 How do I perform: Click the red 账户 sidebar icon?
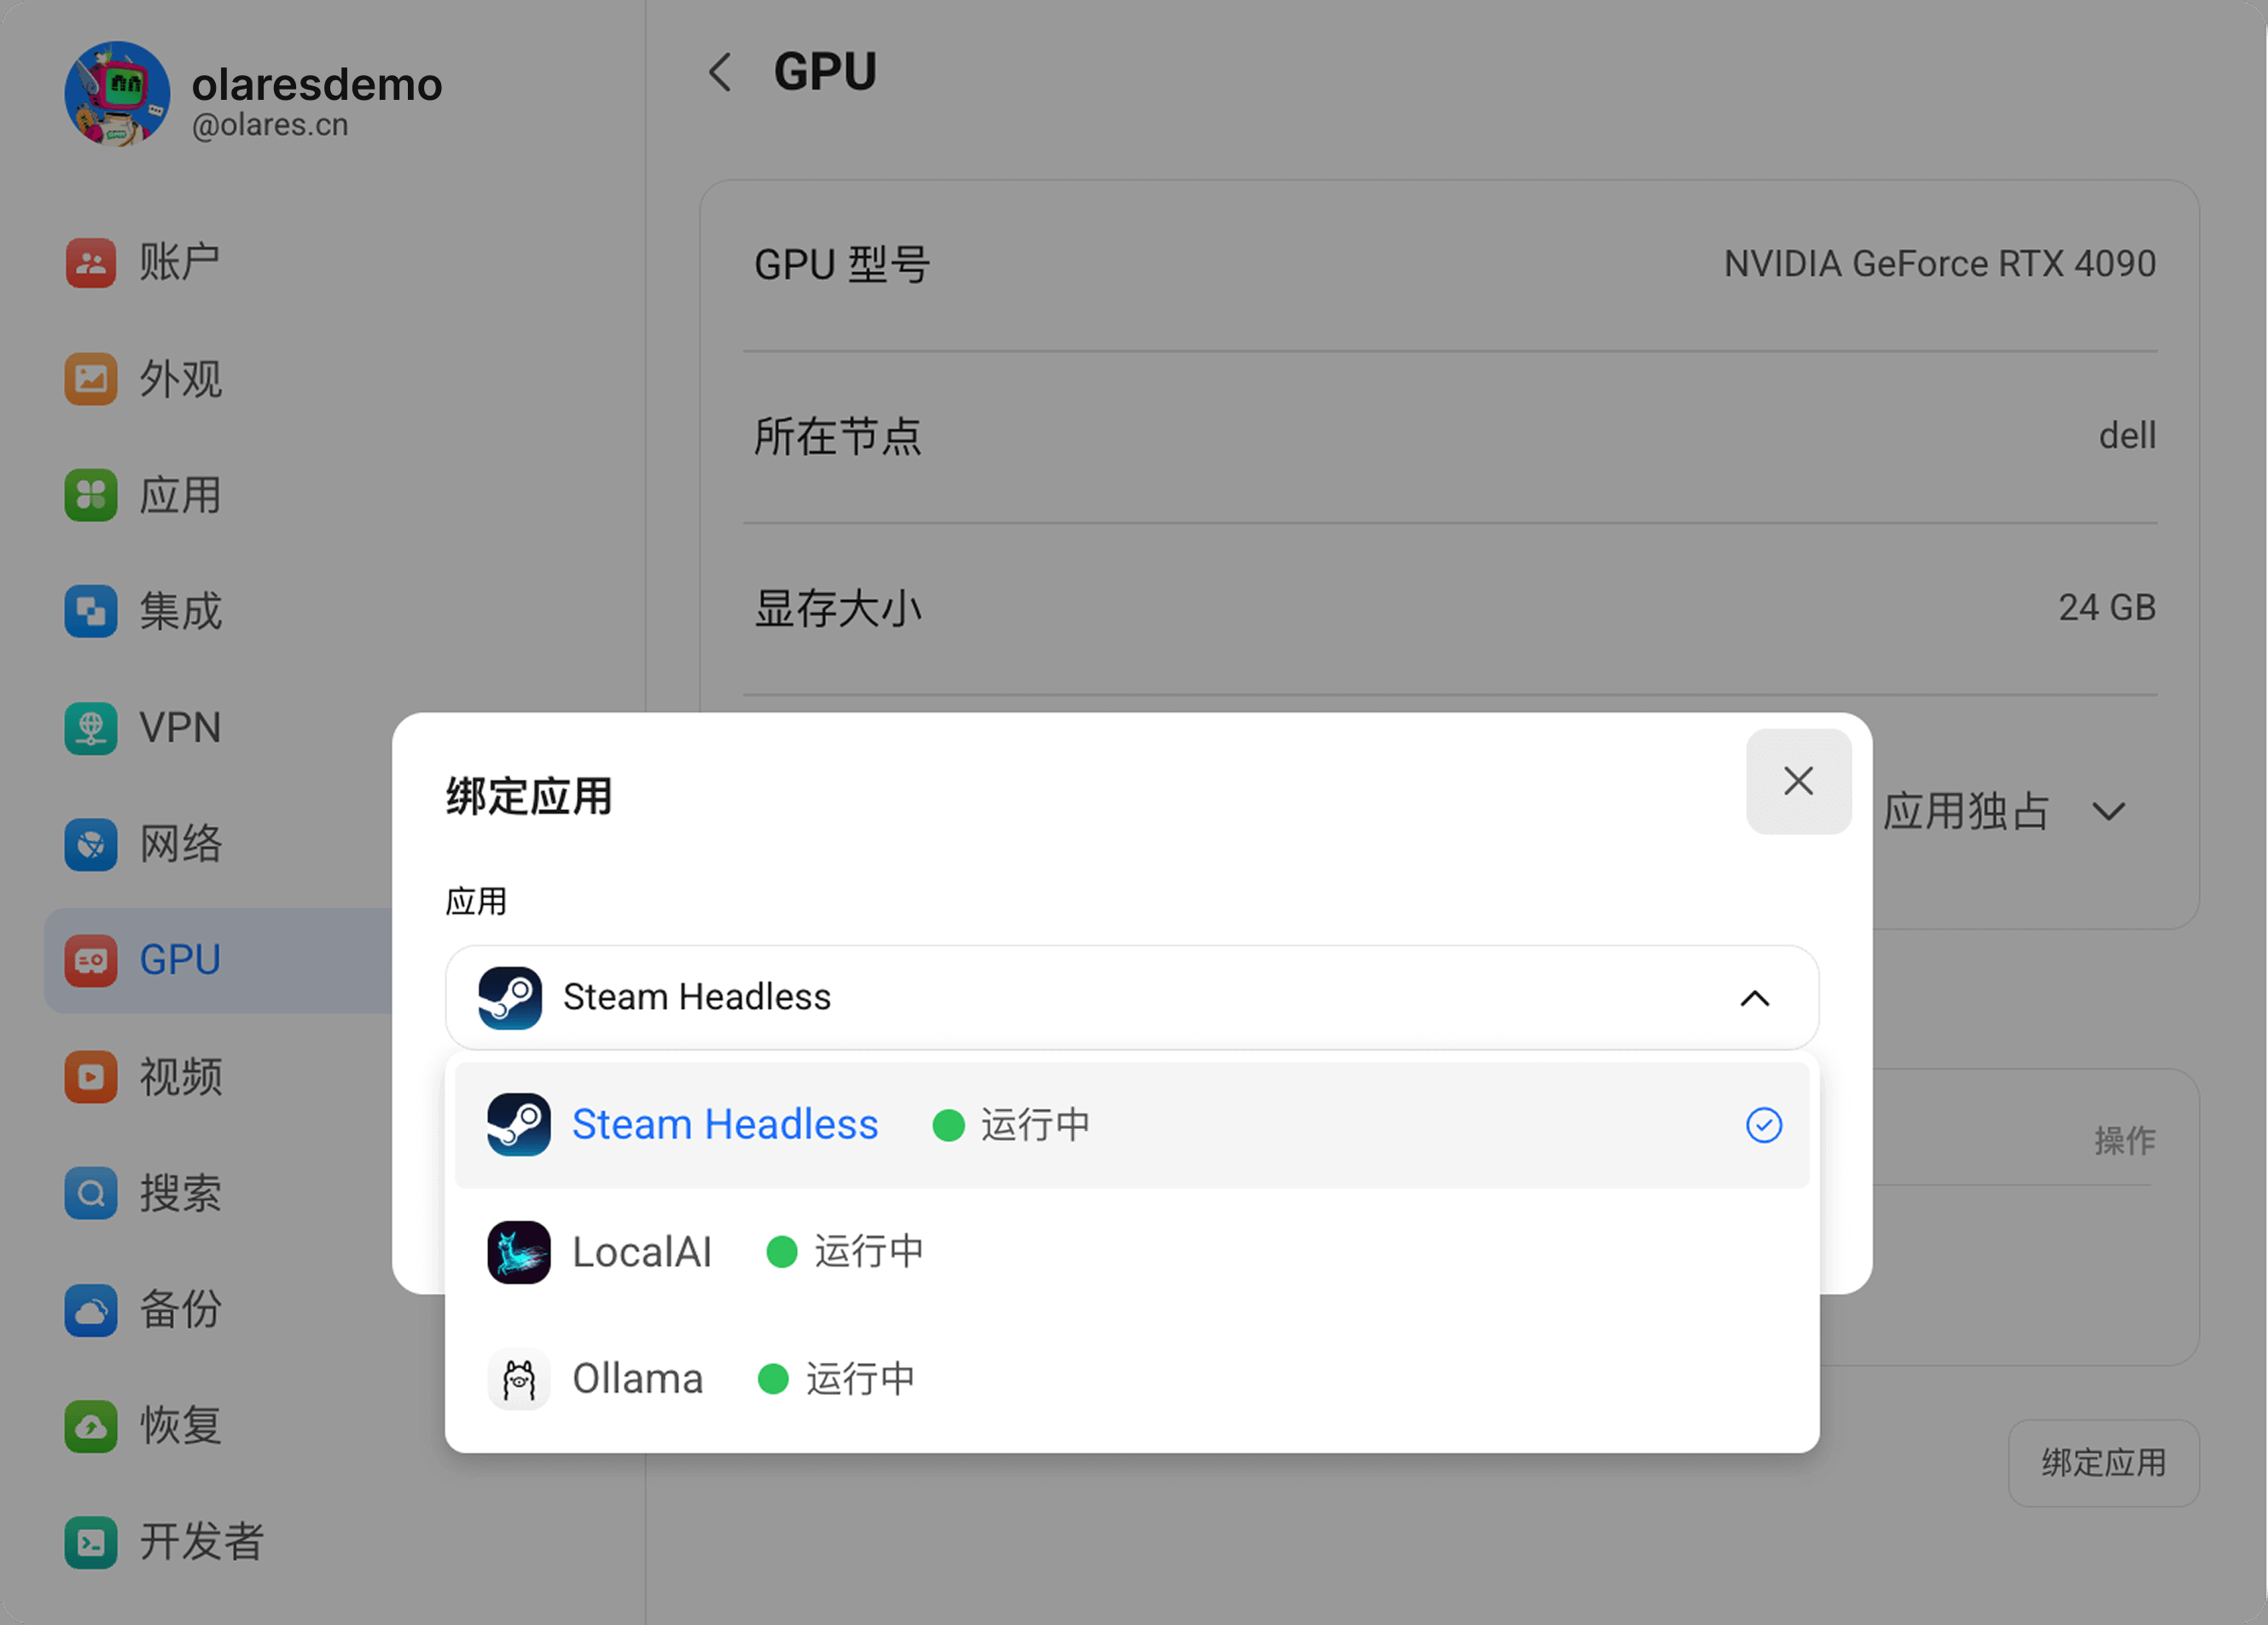(x=91, y=263)
